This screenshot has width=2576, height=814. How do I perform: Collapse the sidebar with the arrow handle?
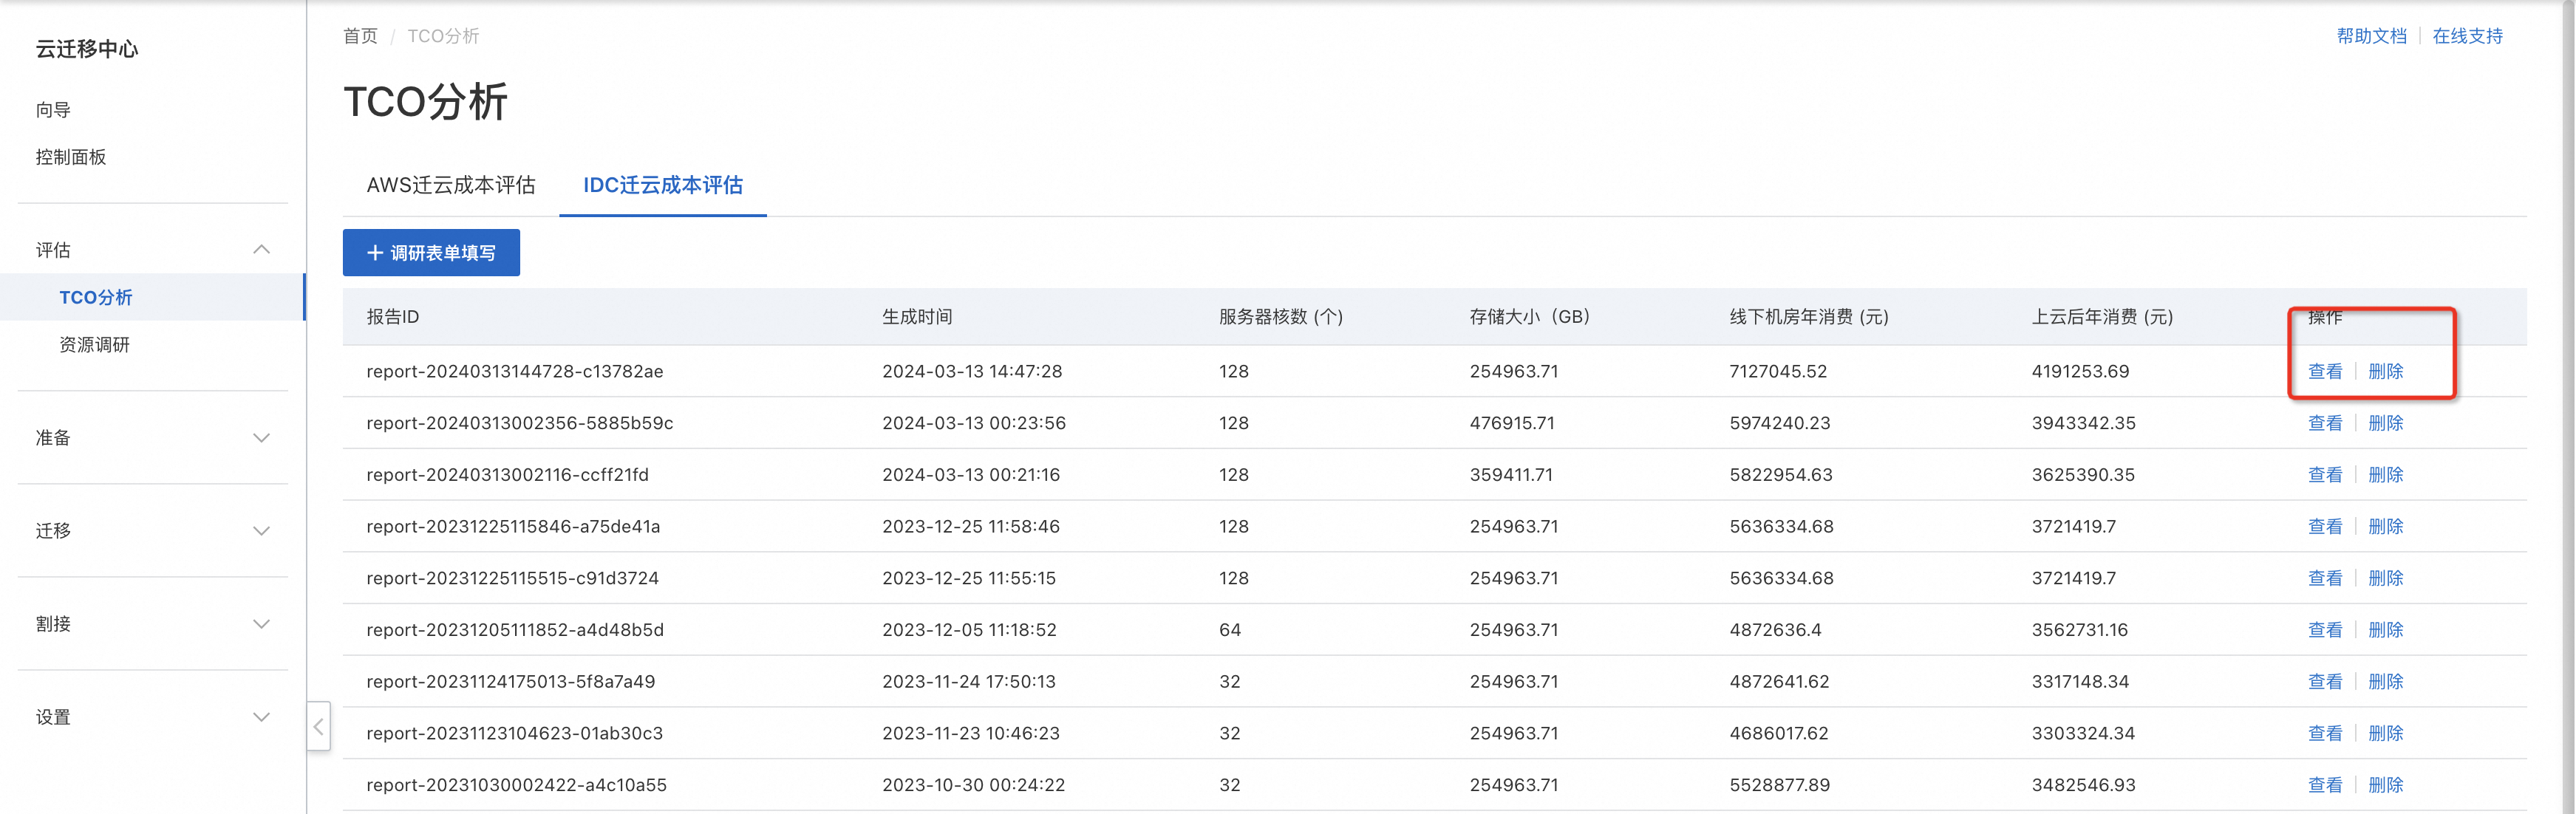(x=318, y=727)
